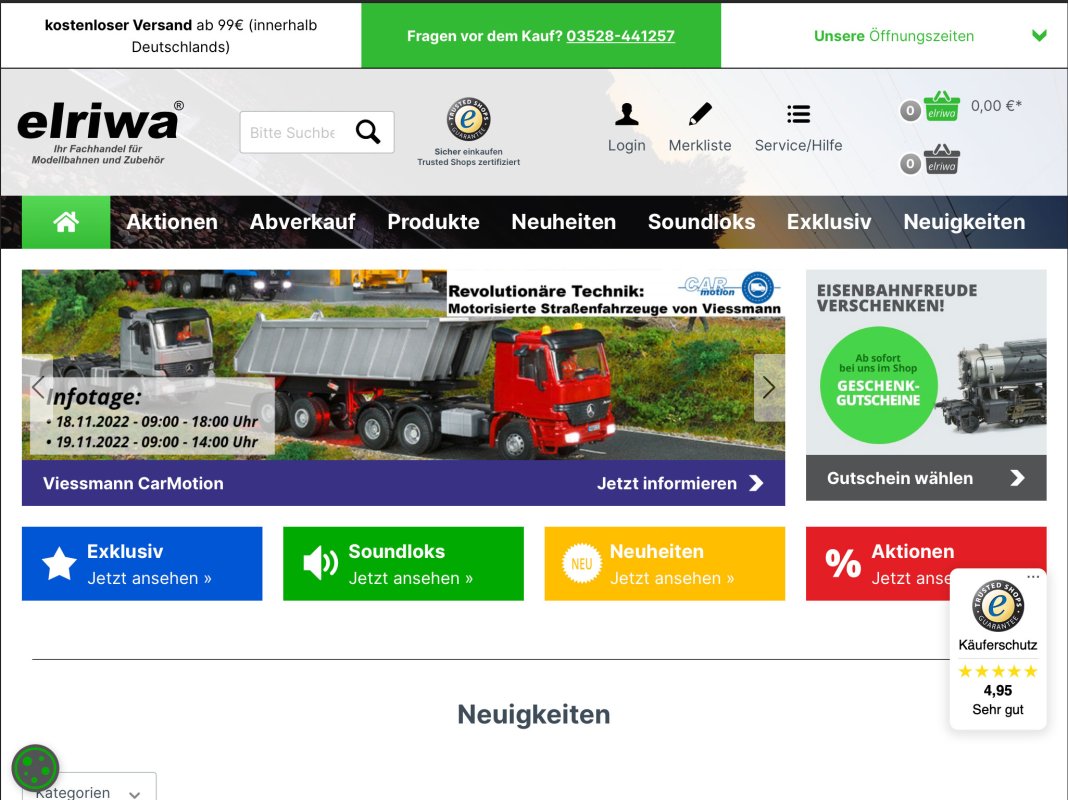This screenshot has width=1068, height=800.
Task: Open the Kategorien dropdown
Action: coord(89,790)
